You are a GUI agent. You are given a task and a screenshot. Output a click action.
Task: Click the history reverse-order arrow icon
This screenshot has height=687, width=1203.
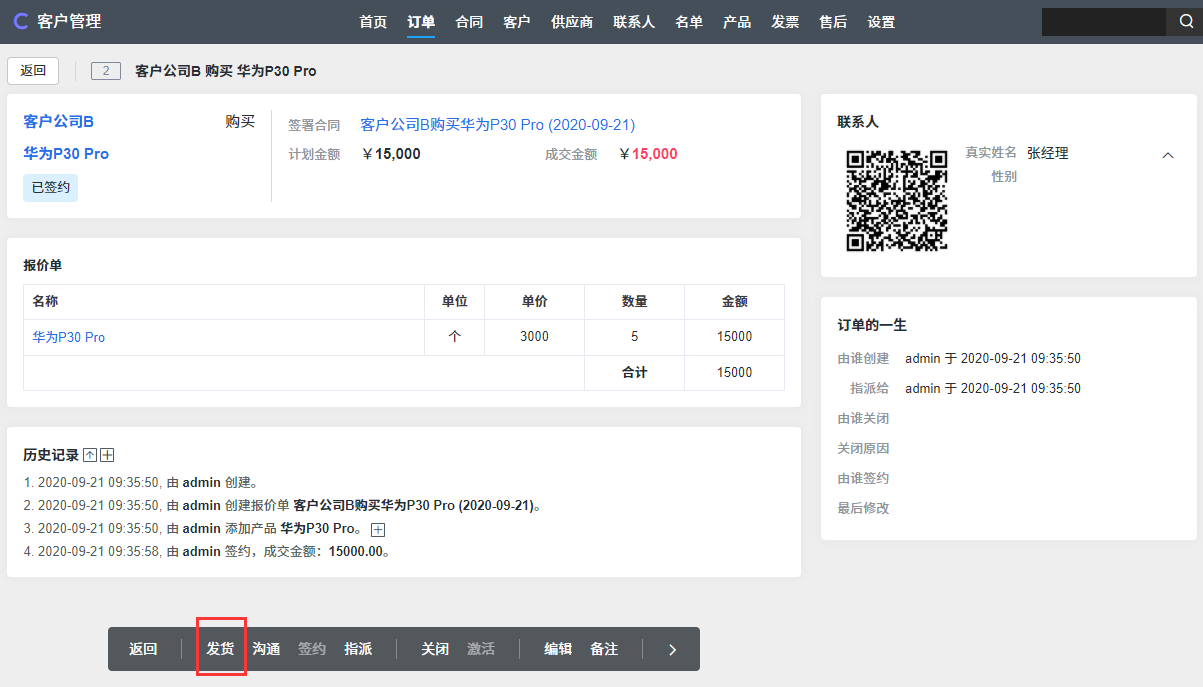pyautogui.click(x=90, y=455)
